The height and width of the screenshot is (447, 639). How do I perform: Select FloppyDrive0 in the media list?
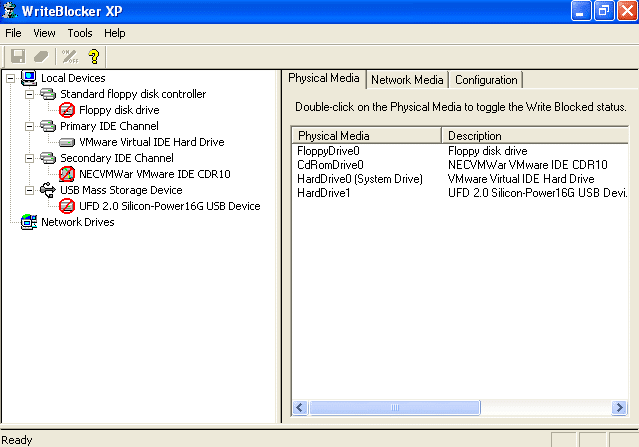(328, 151)
